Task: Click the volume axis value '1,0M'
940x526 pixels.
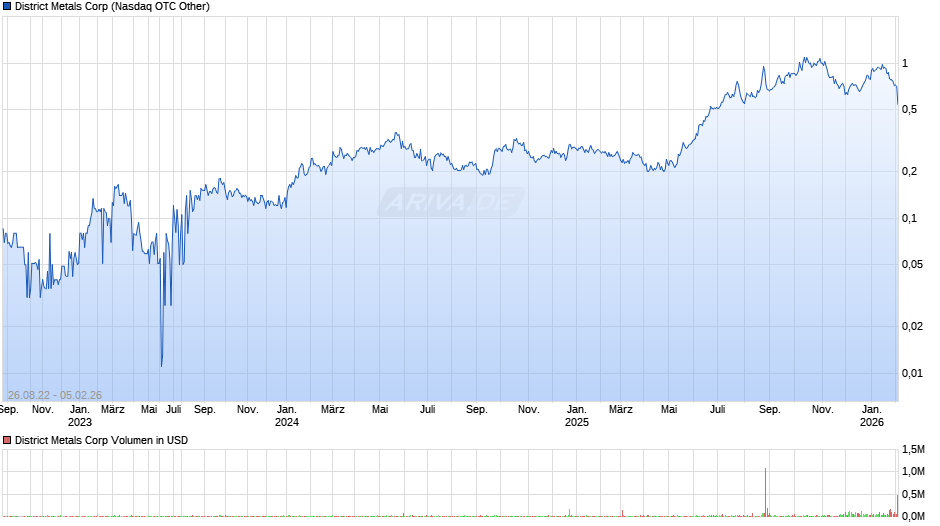Action: pyautogui.click(x=913, y=471)
